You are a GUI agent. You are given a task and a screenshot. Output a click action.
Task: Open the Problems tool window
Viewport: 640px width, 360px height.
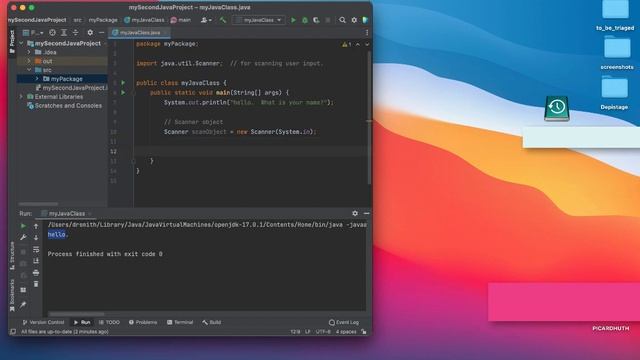[x=143, y=322]
